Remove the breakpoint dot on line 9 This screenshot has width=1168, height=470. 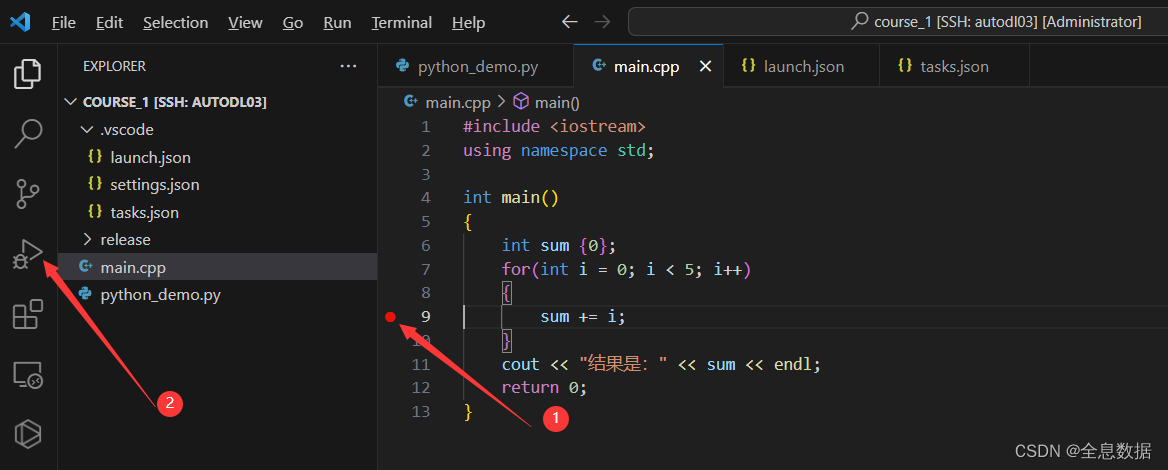pyautogui.click(x=390, y=317)
